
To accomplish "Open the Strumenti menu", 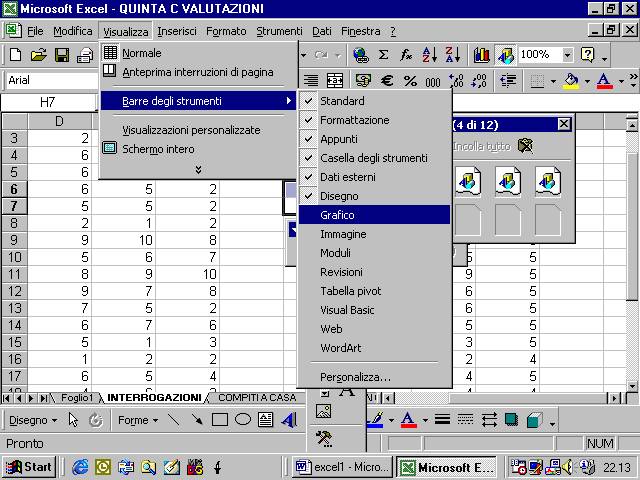I will coord(279,31).
